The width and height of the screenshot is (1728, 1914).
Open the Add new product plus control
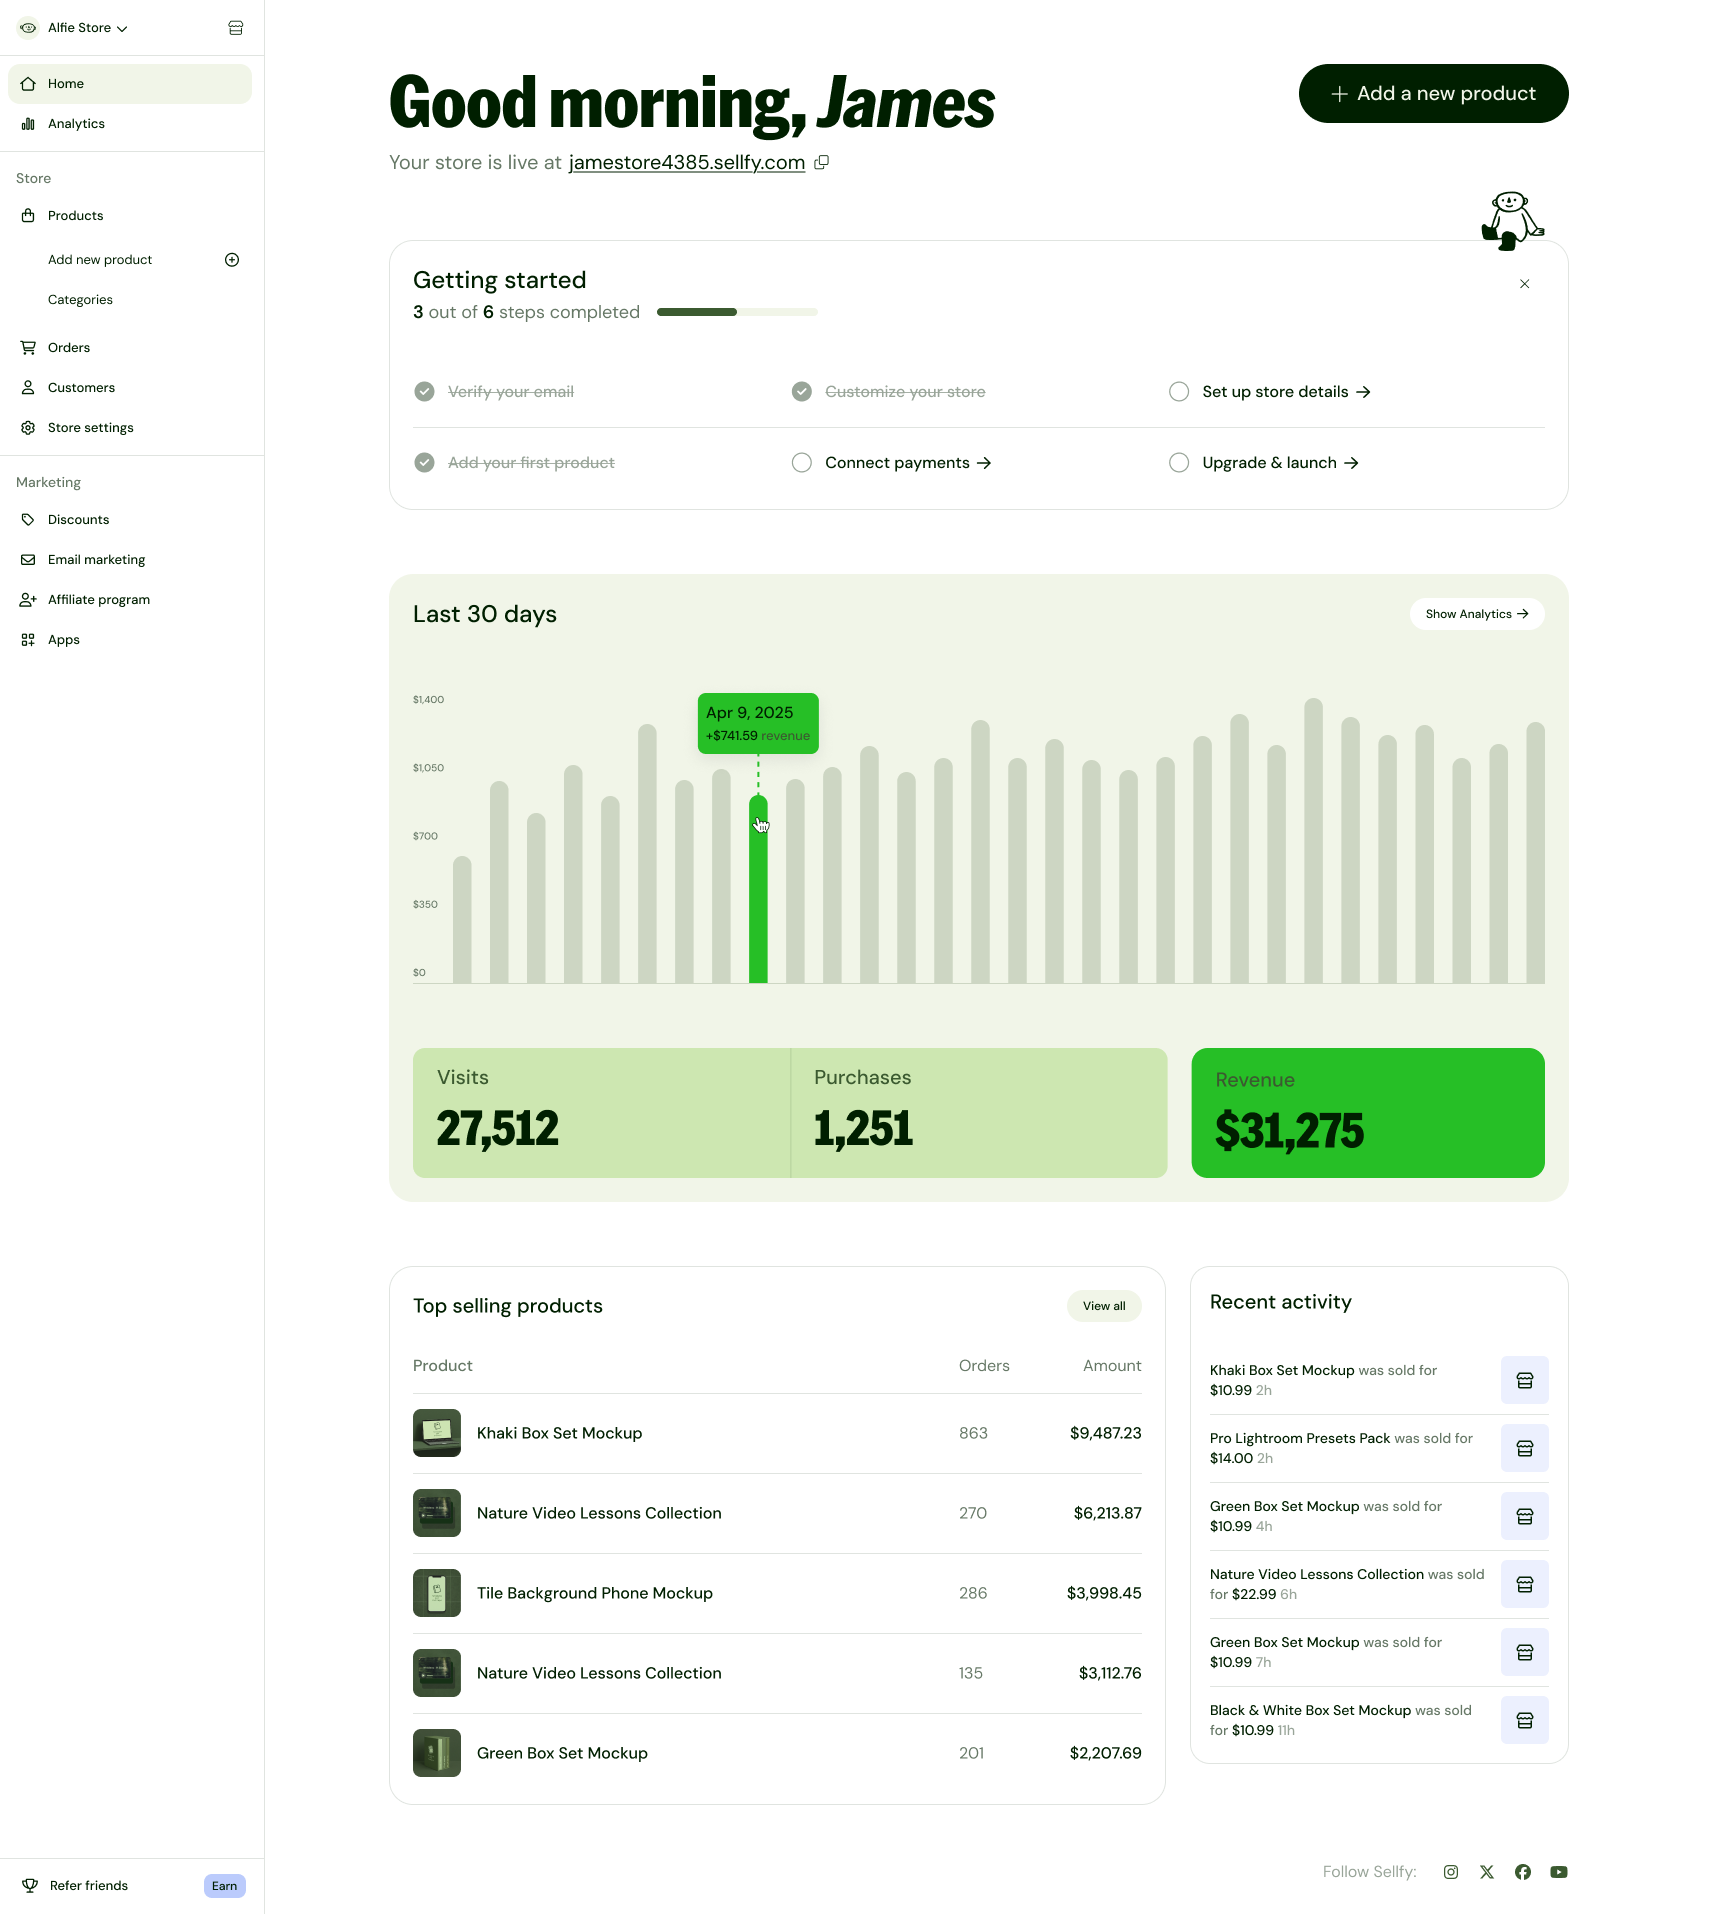coord(231,259)
